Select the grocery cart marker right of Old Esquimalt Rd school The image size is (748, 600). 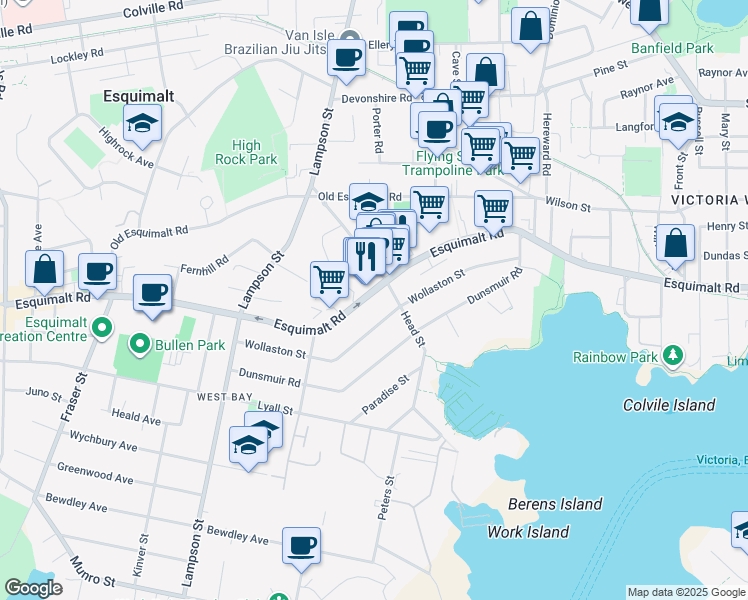click(x=429, y=207)
